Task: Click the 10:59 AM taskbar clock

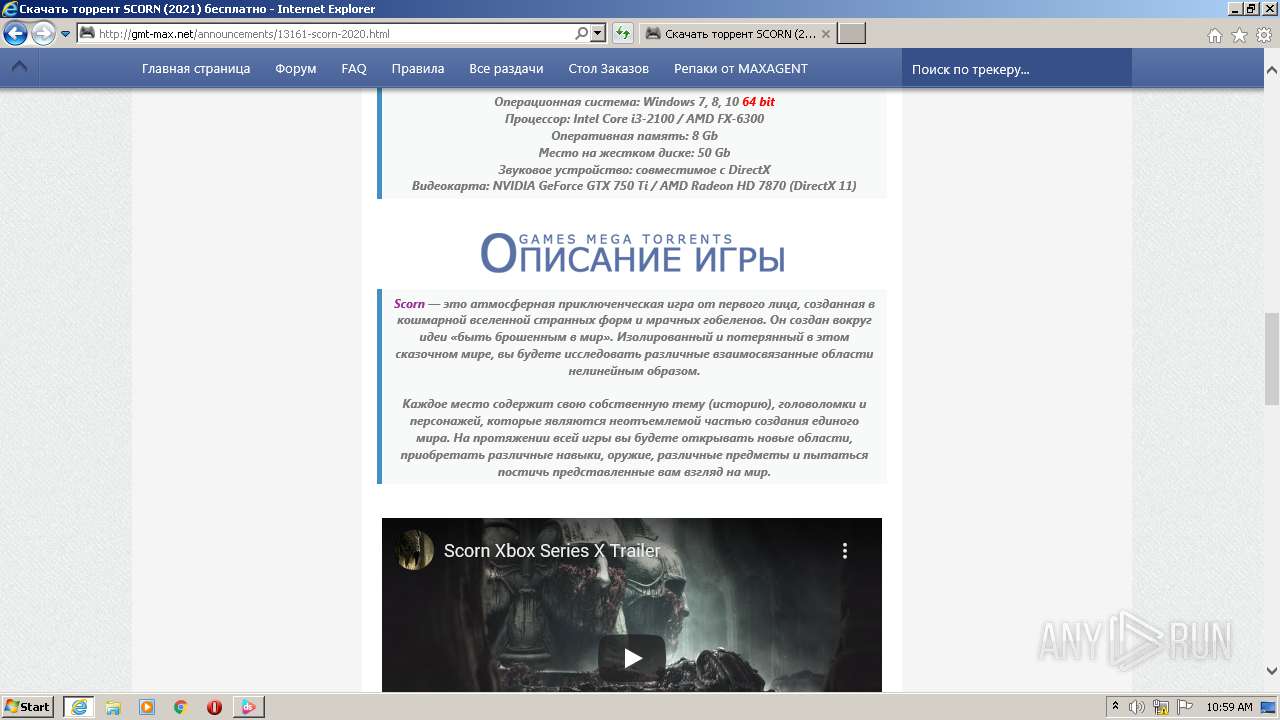Action: point(1229,707)
